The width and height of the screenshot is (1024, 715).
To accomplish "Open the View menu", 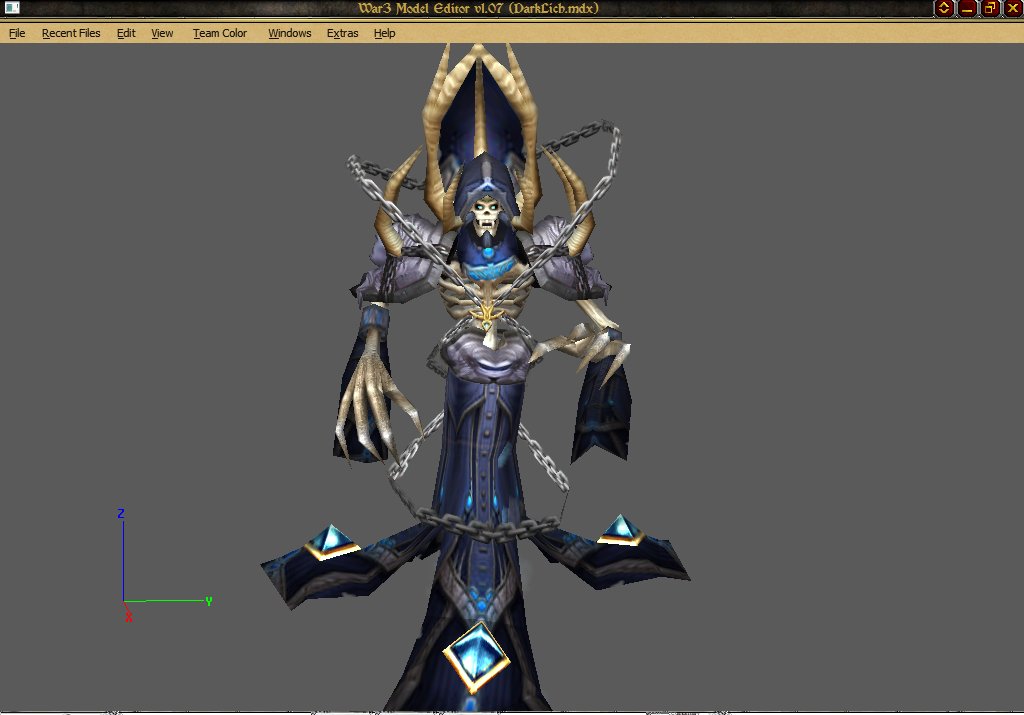I will 162,33.
